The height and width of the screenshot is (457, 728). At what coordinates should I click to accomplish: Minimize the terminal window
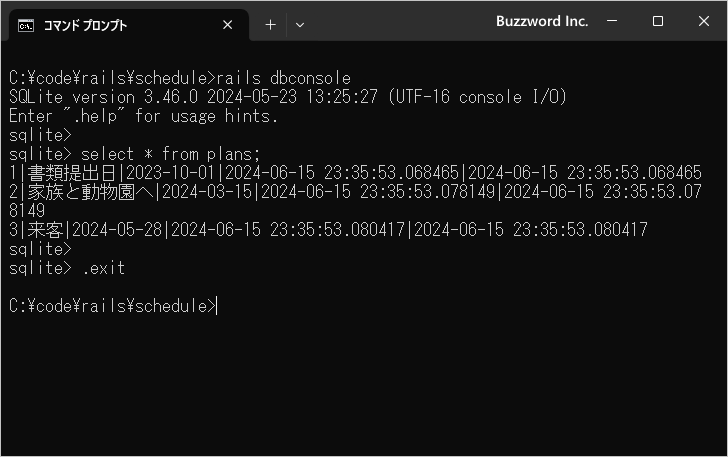pos(612,21)
